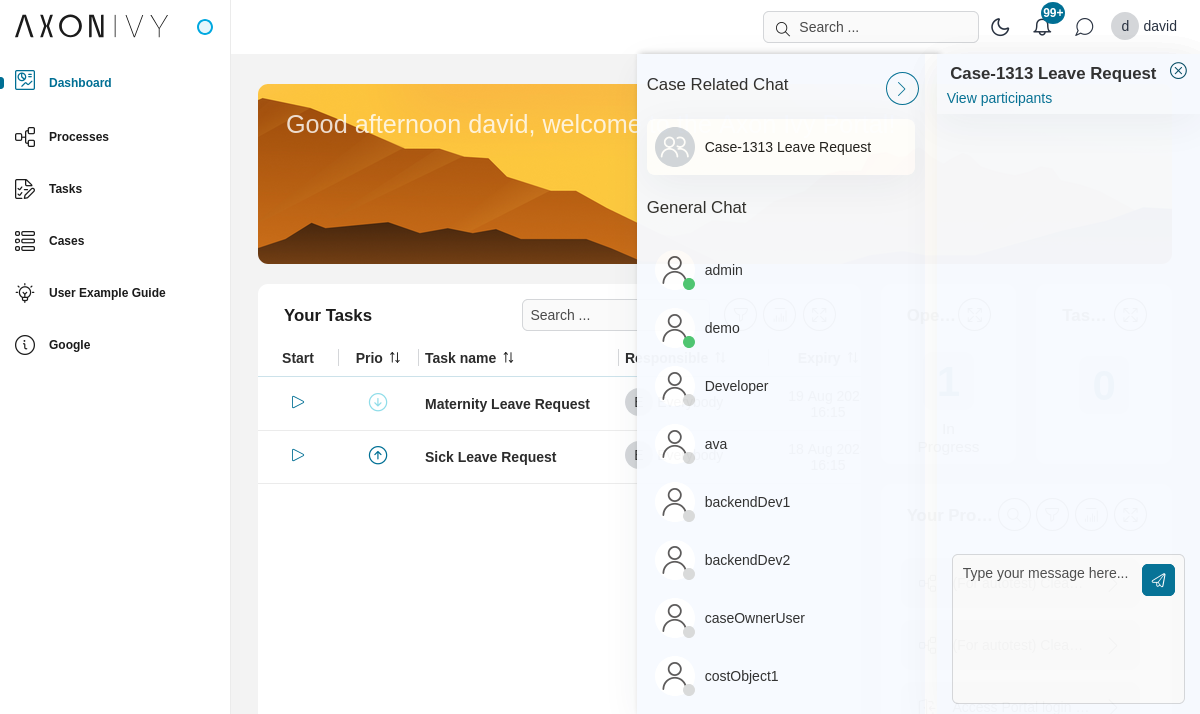This screenshot has width=1200, height=714.
Task: Open Cases from the sidebar
Action: (x=66, y=241)
